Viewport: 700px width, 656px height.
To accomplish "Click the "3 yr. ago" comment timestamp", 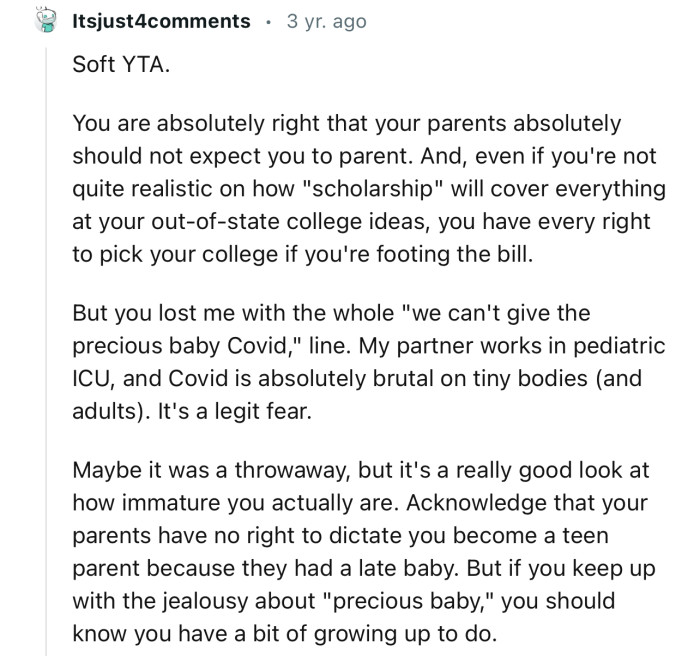I will click(x=326, y=21).
